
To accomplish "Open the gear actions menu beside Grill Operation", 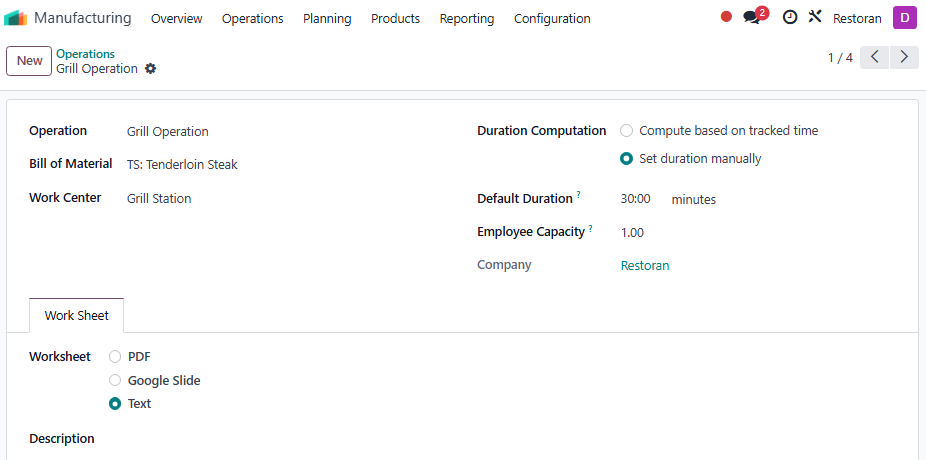I will coord(151,68).
